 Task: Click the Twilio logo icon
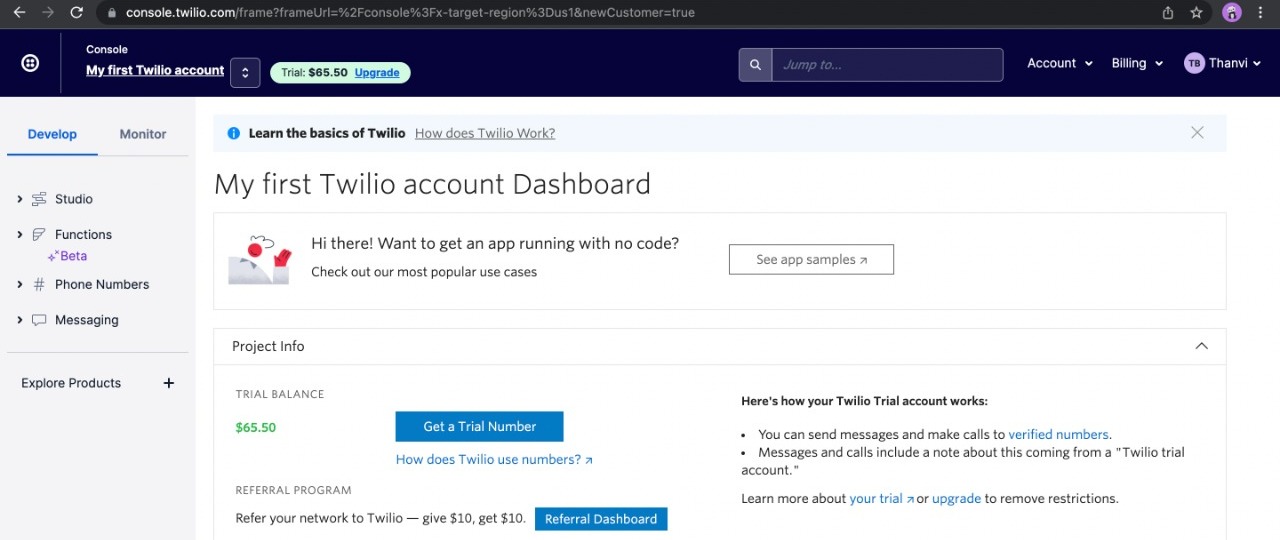pos(30,63)
